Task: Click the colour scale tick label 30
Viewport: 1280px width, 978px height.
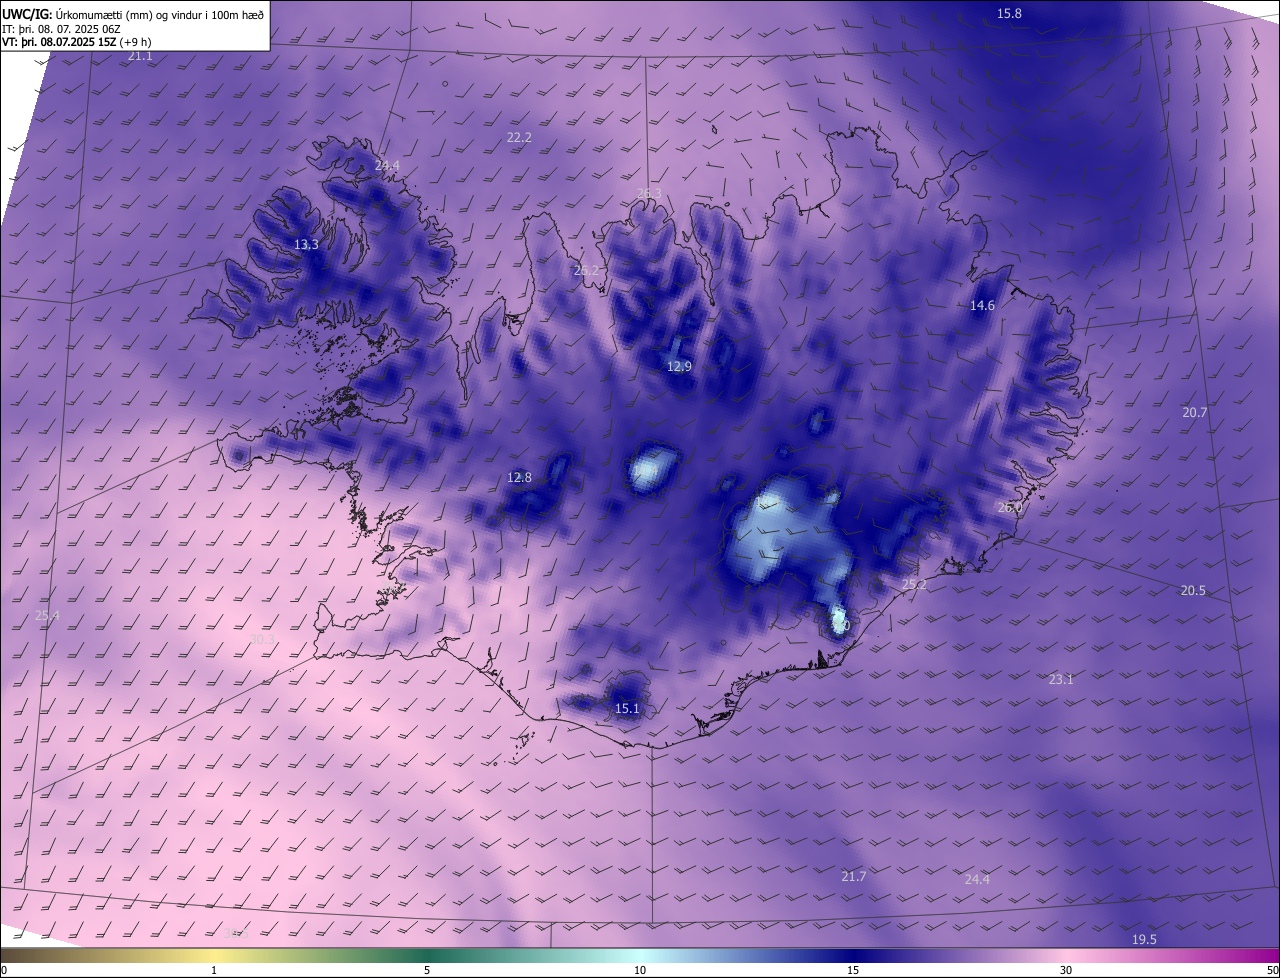Action: pyautogui.click(x=1066, y=970)
